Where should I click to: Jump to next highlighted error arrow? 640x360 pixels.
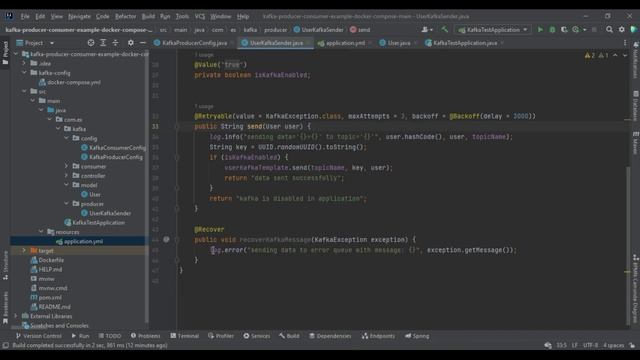pyautogui.click(x=624, y=56)
